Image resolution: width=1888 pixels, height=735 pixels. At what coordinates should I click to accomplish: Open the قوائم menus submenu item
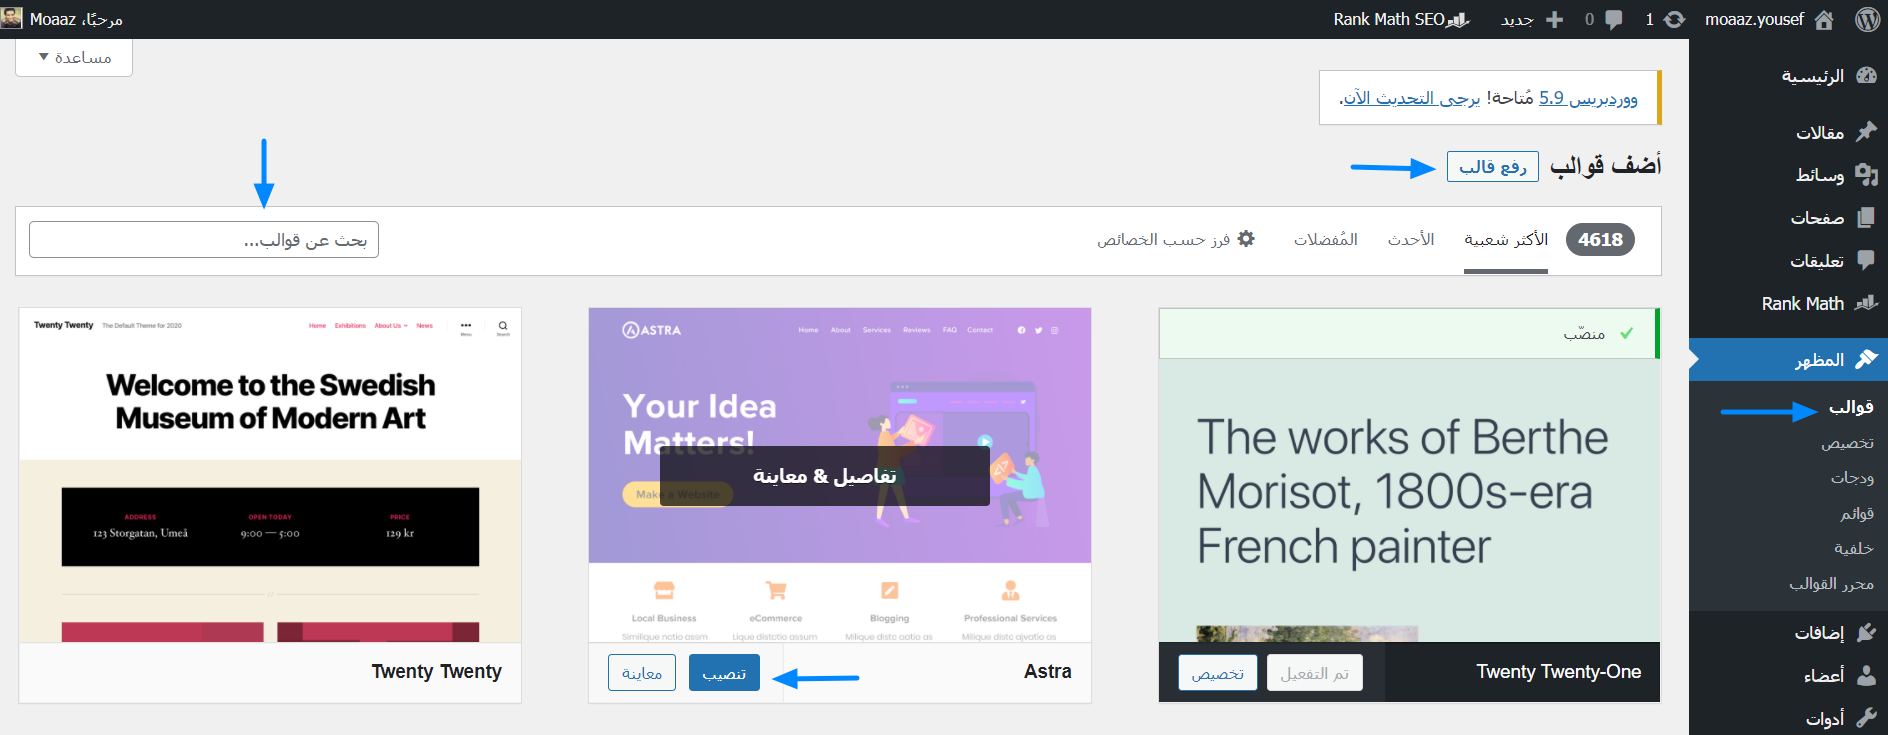1857,513
